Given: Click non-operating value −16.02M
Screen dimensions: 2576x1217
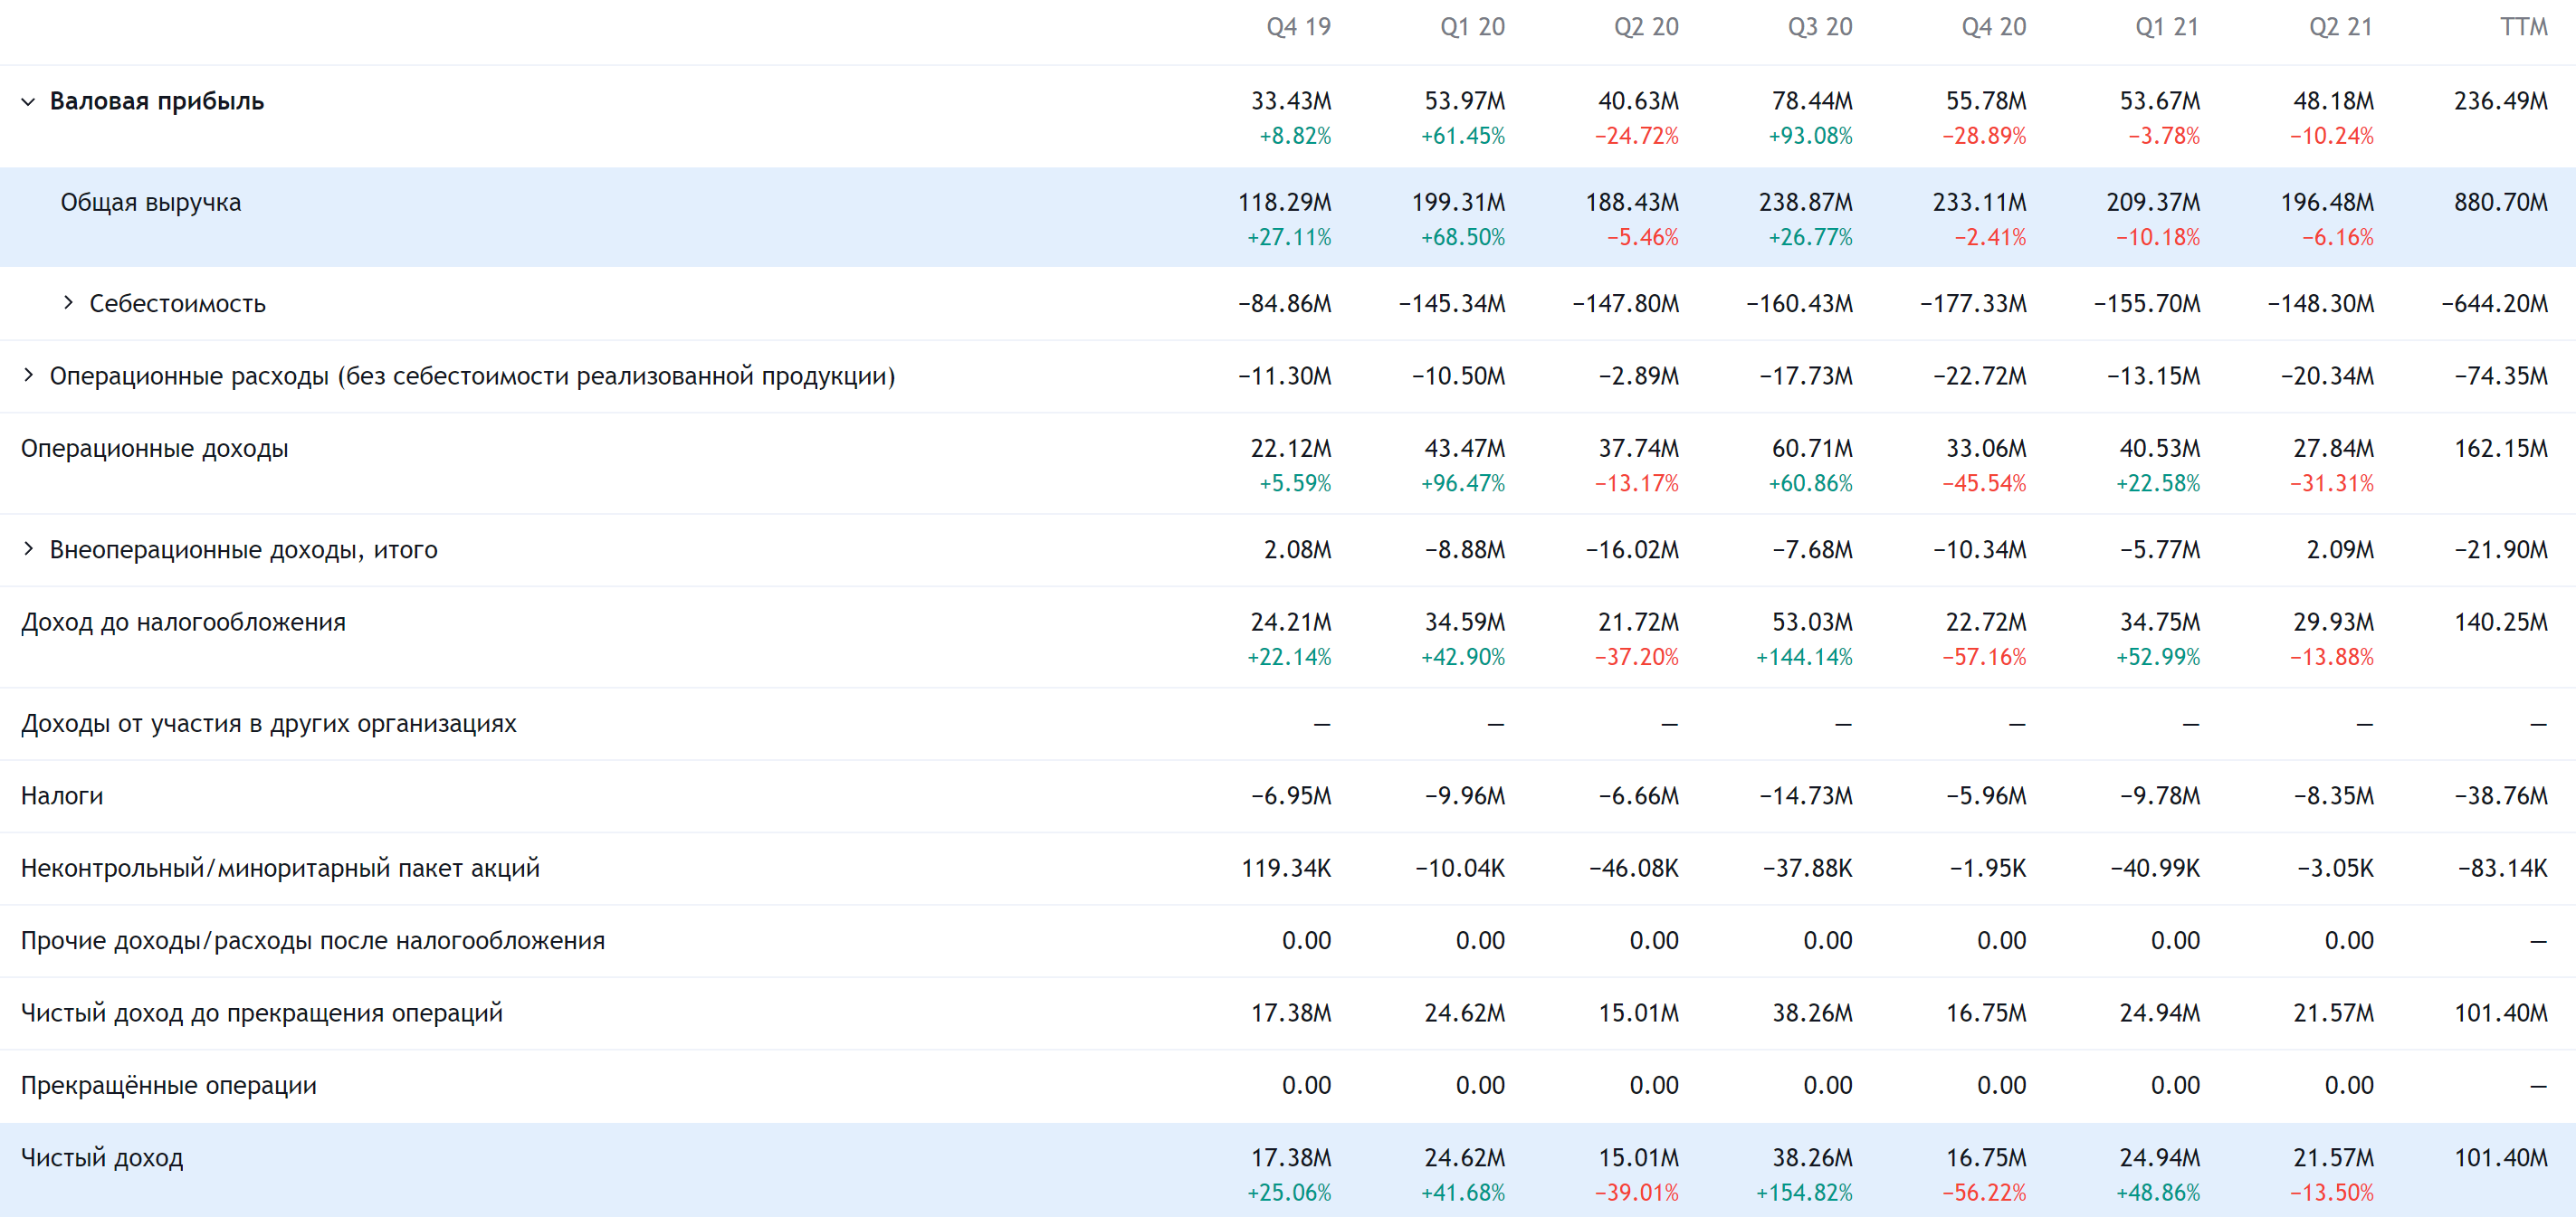Looking at the screenshot, I should point(1632,550).
